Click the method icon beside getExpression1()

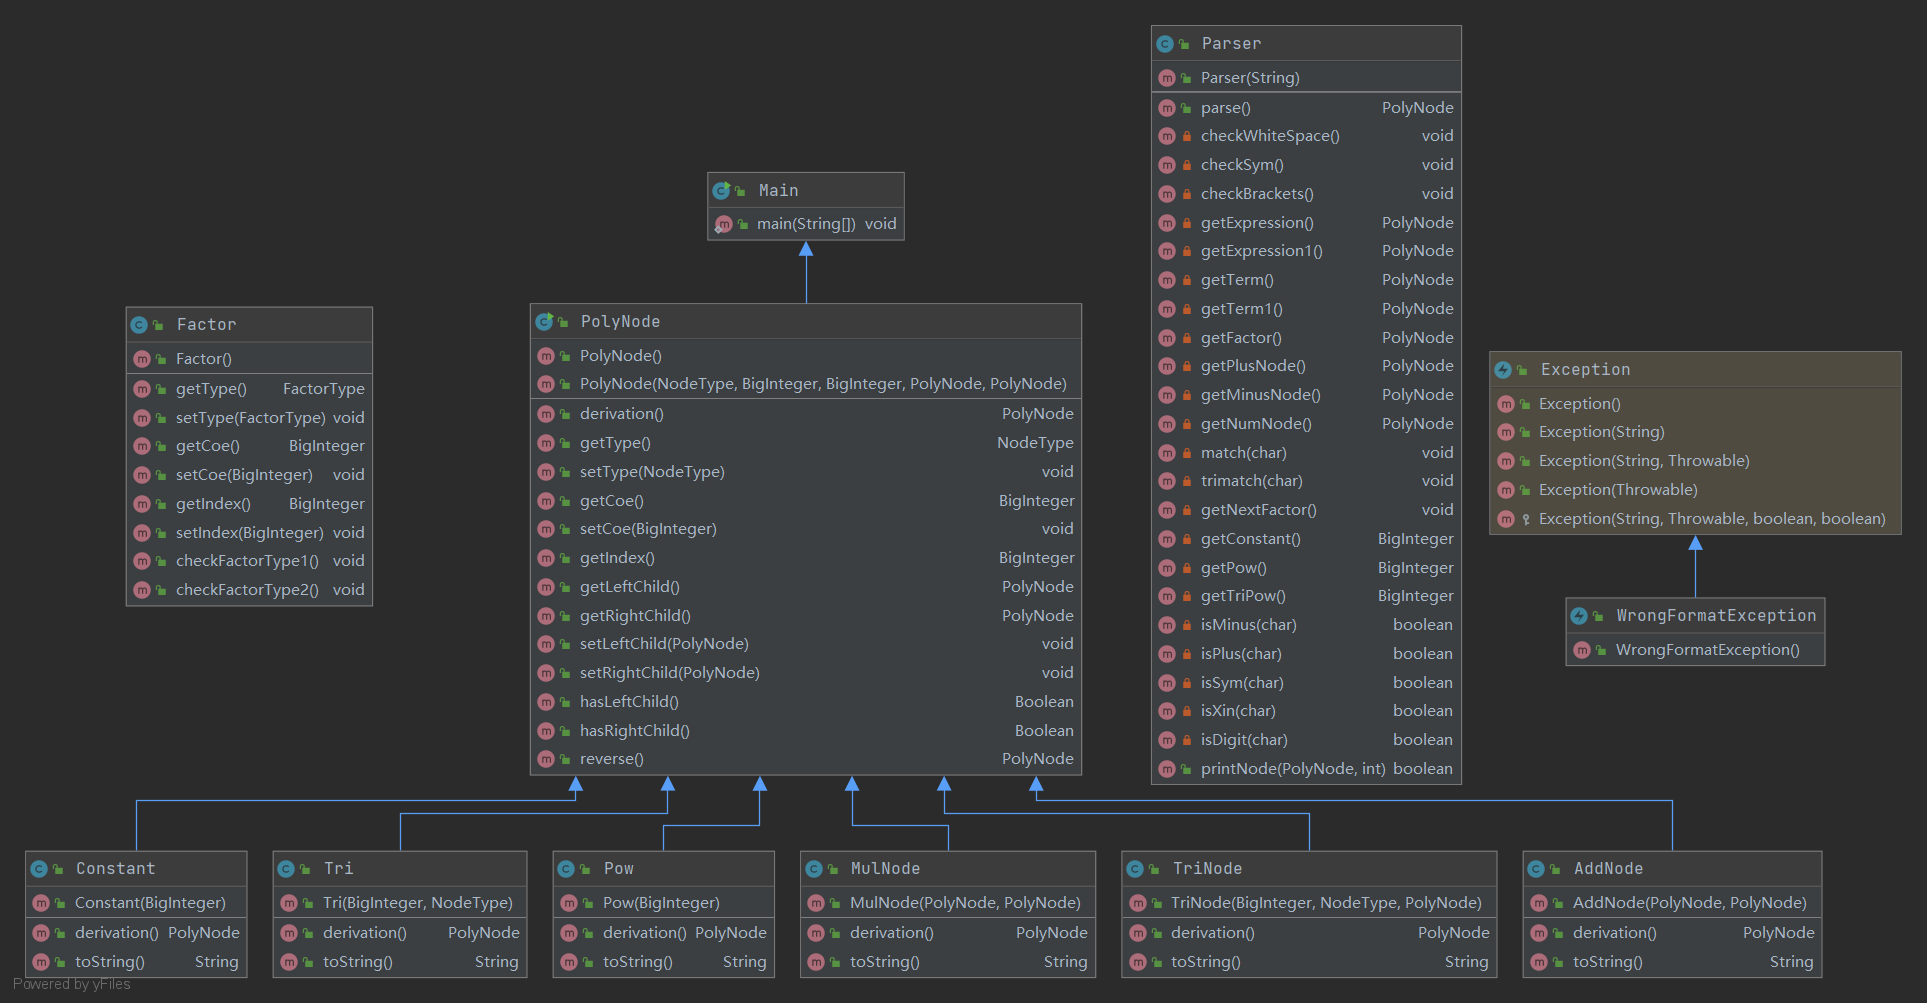coord(1166,251)
